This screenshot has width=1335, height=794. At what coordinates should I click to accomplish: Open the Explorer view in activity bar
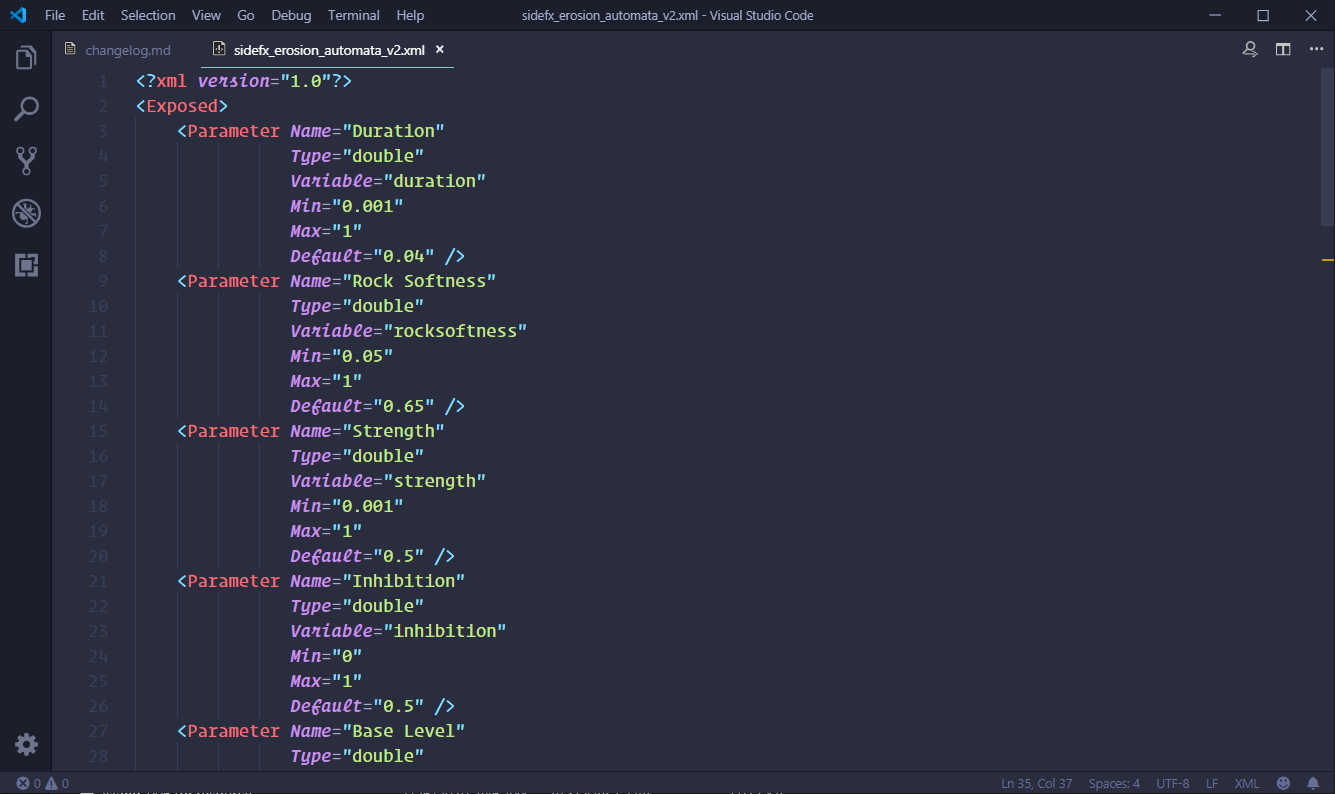point(26,58)
